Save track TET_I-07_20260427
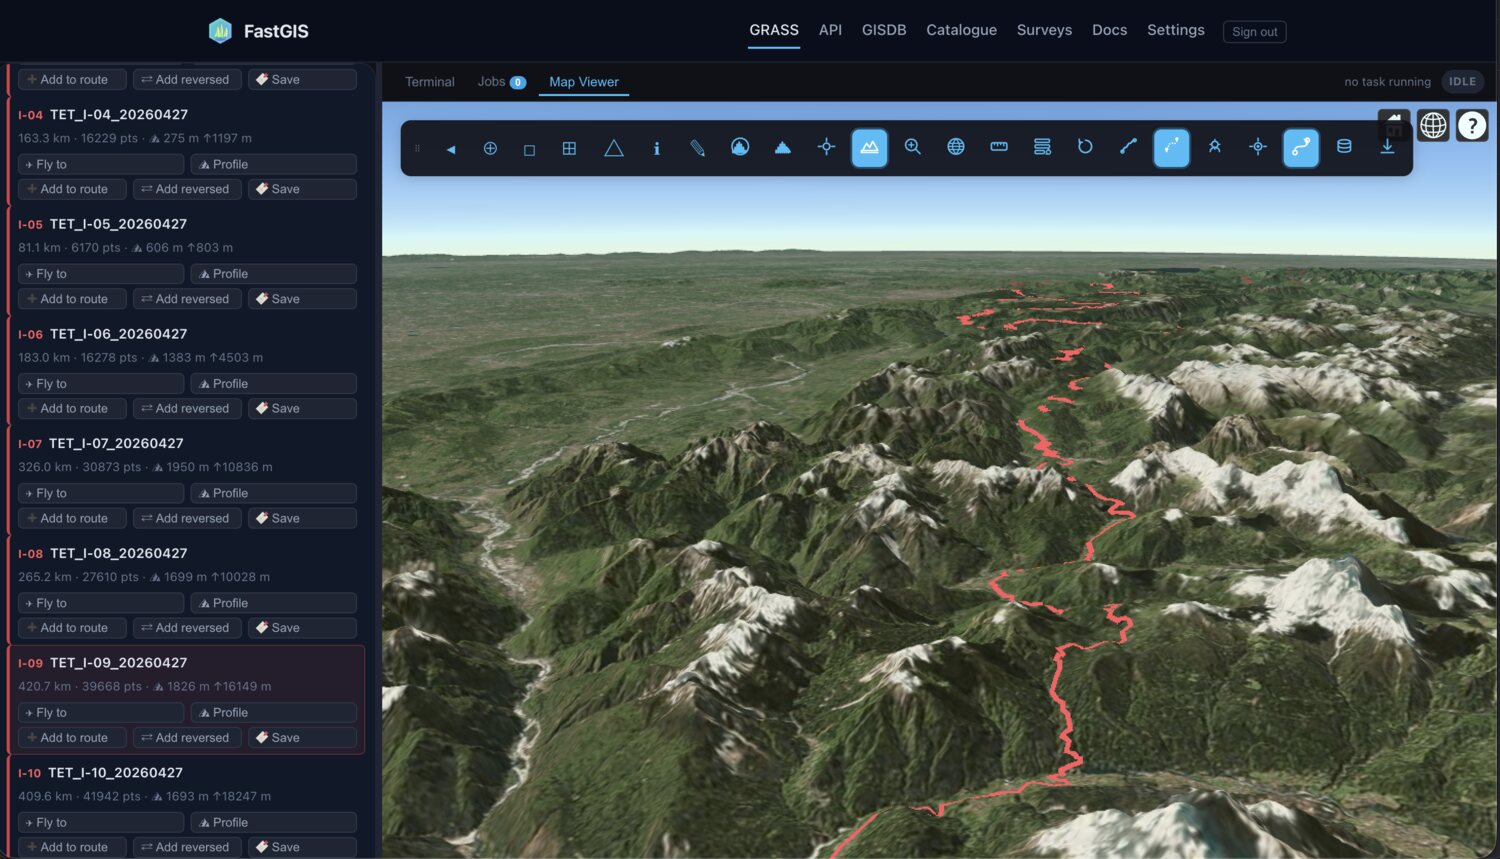Image resolution: width=1500 pixels, height=859 pixels. 302,518
